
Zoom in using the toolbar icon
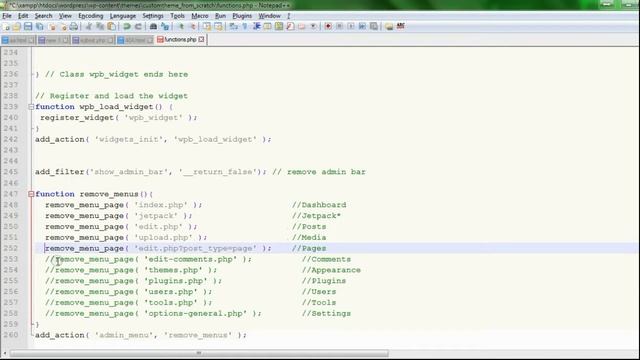click(x=181, y=27)
